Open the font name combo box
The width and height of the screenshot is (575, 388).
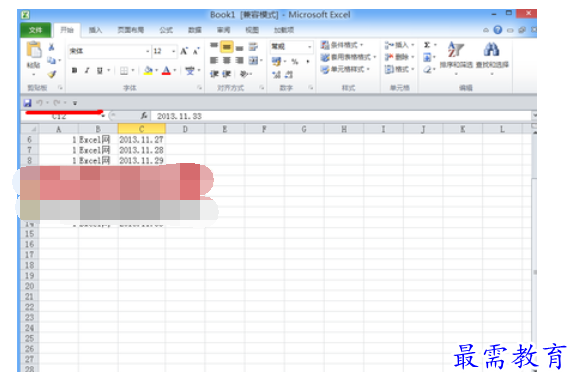tap(109, 51)
